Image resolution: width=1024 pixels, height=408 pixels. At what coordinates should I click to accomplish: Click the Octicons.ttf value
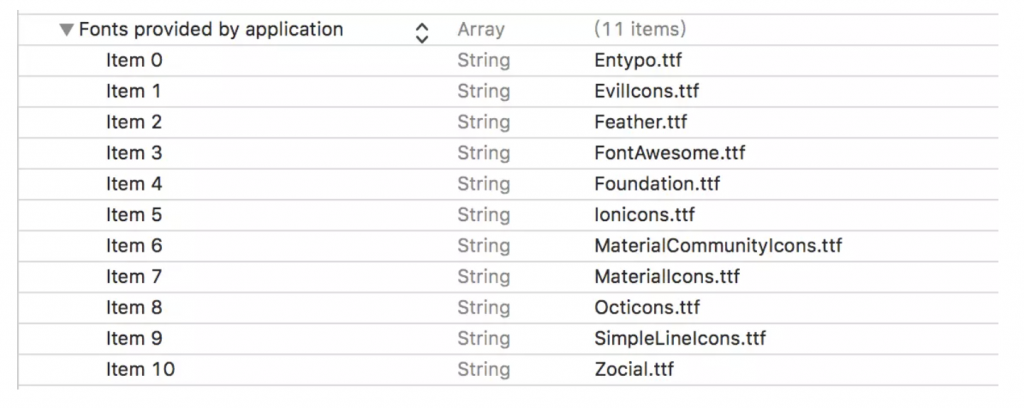[x=647, y=308]
